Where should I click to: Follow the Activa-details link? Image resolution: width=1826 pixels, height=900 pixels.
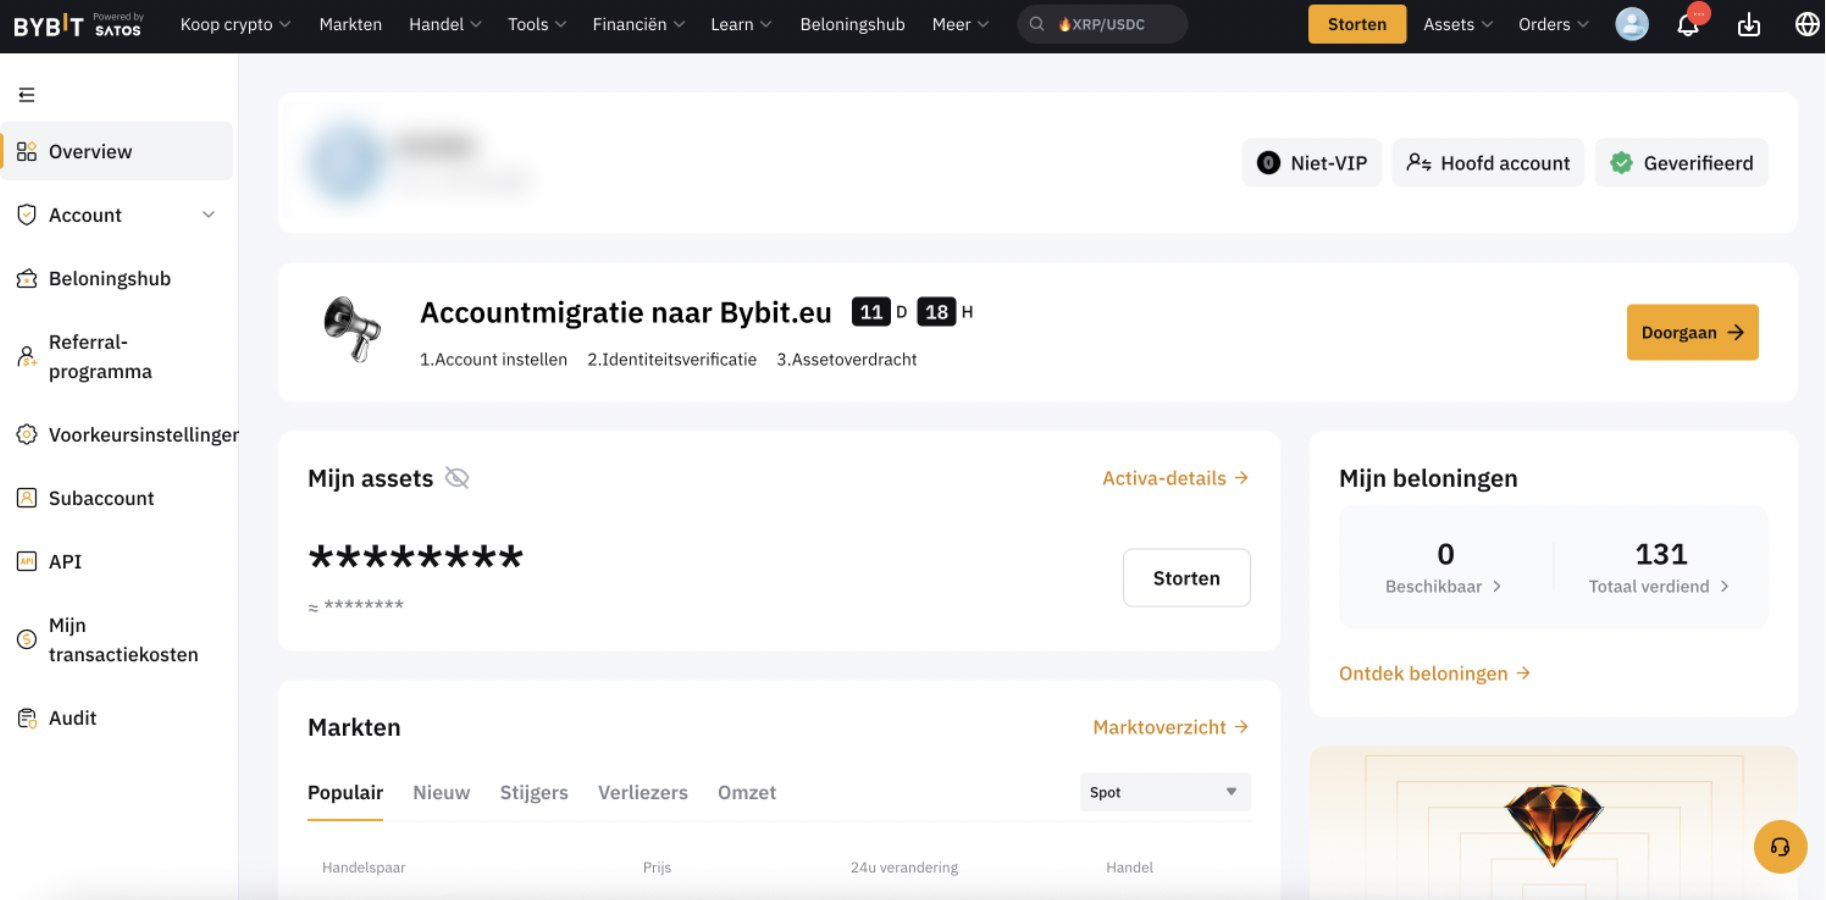coord(1175,478)
